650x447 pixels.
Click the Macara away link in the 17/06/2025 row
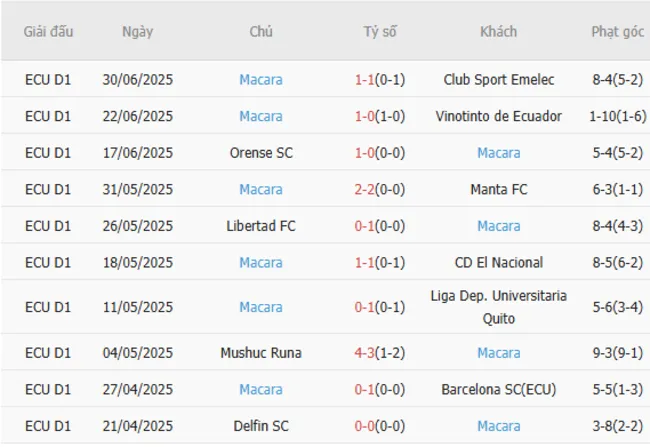pyautogui.click(x=498, y=153)
